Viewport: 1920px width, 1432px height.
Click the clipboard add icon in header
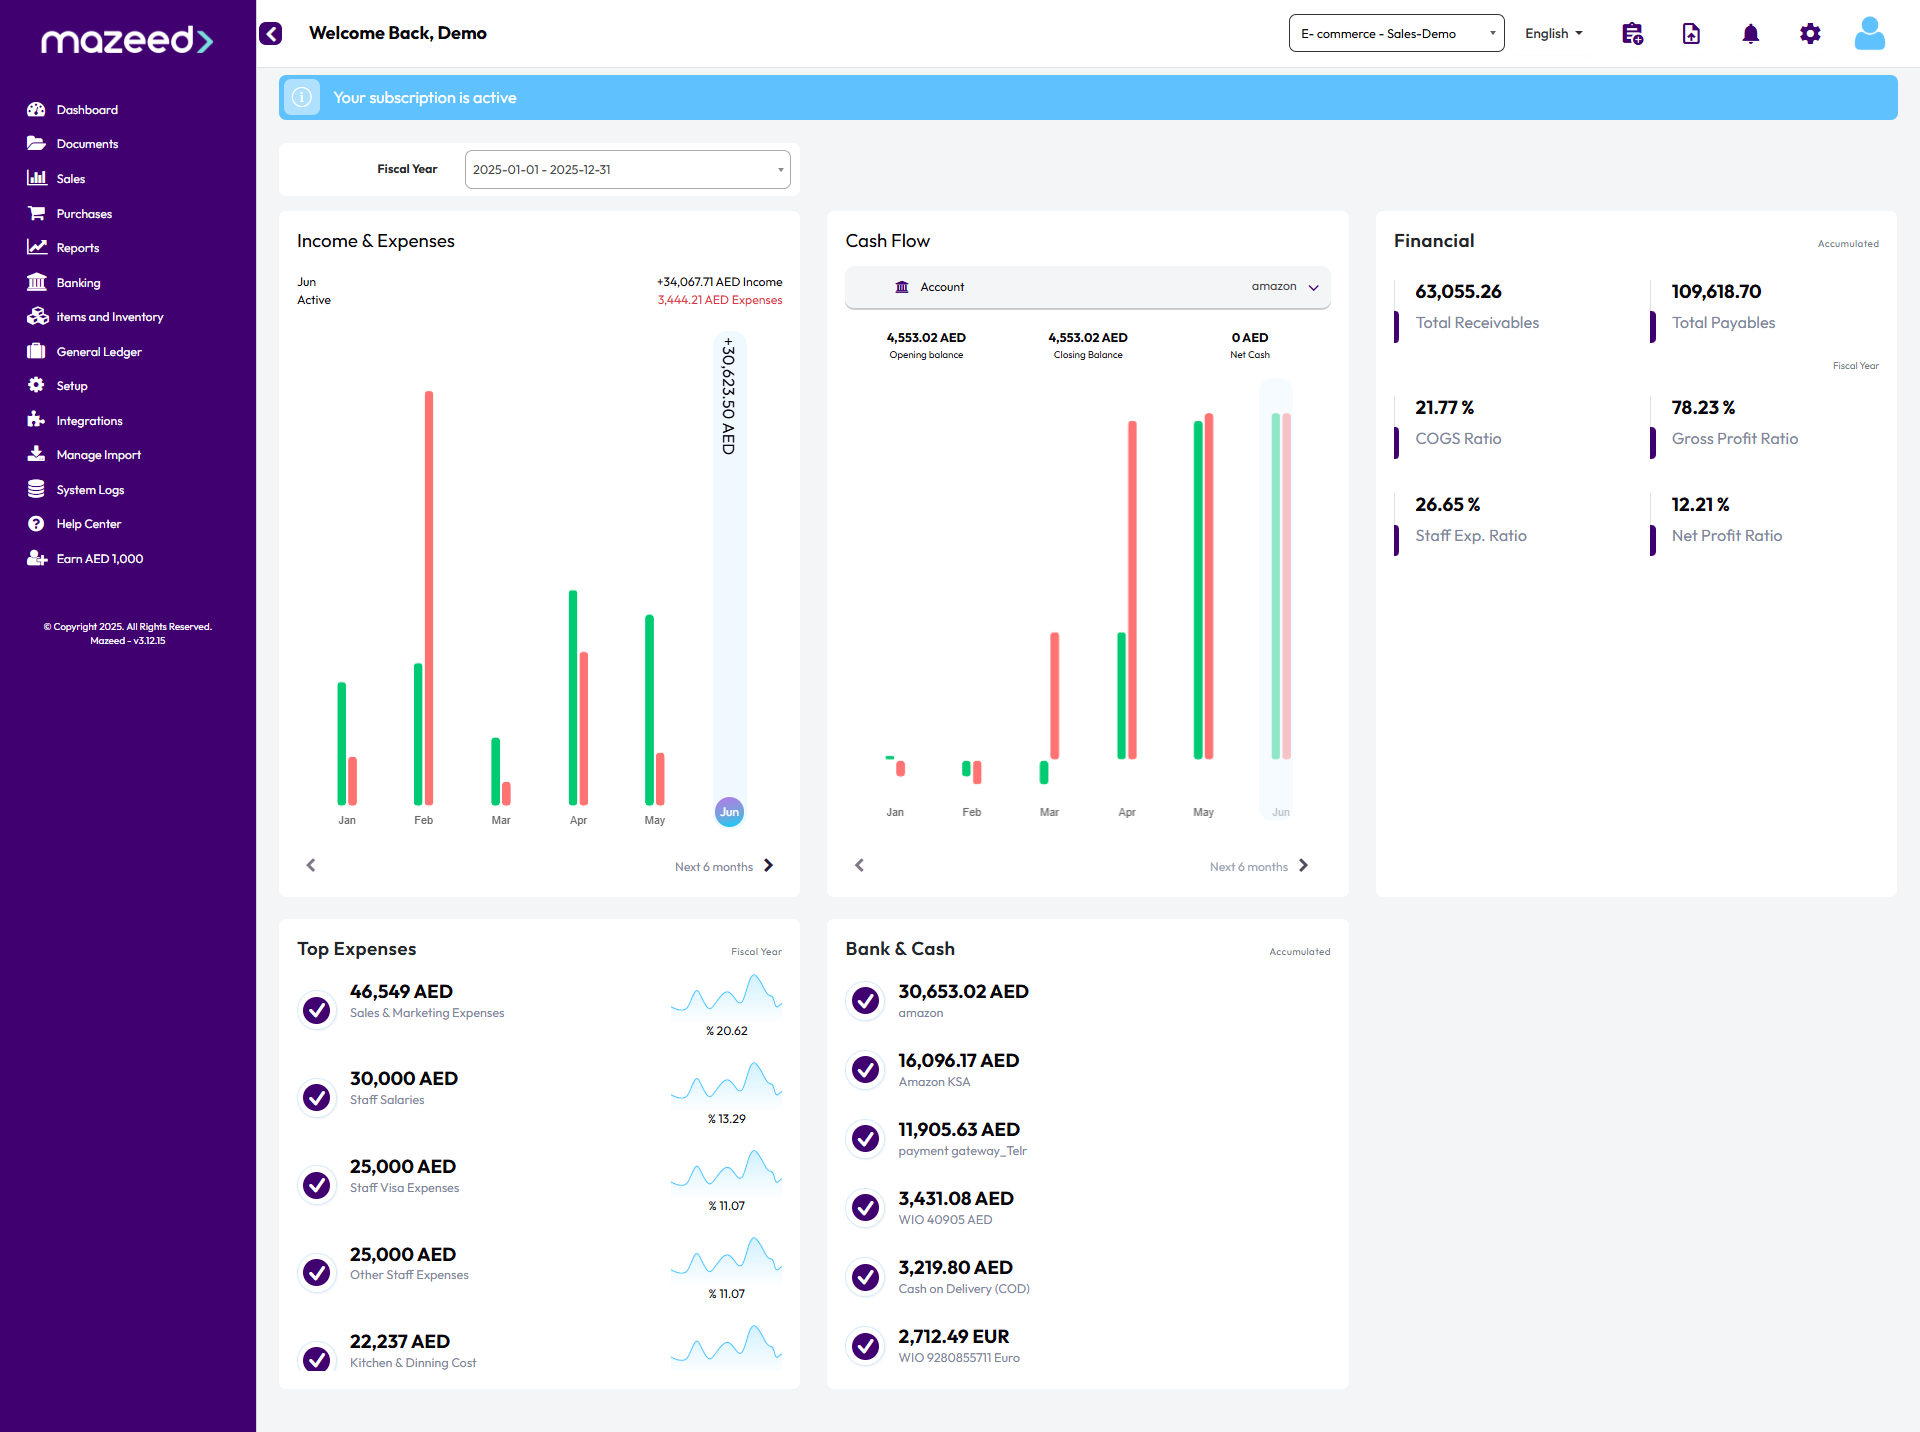(1632, 34)
